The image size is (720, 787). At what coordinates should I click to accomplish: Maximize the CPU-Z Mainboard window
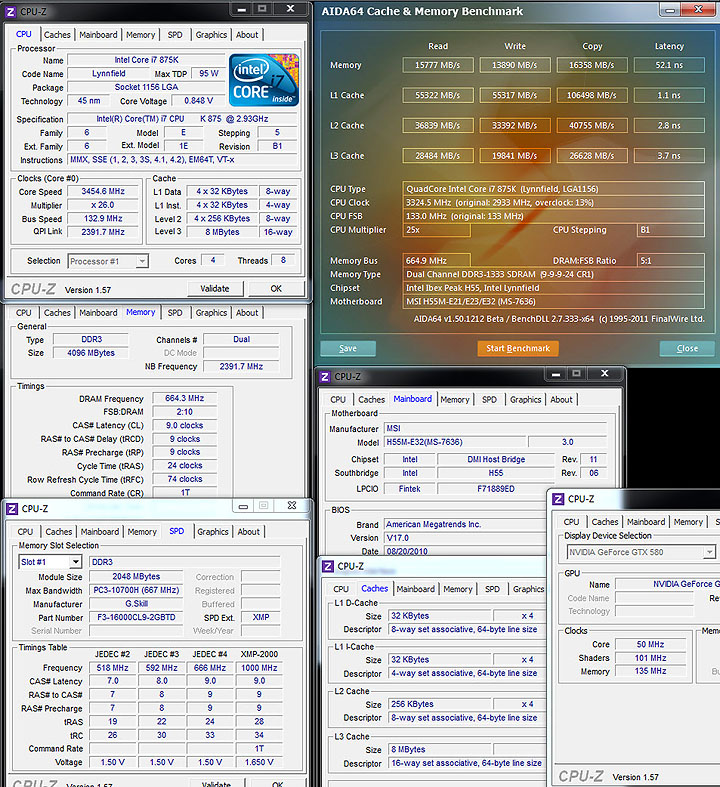(x=577, y=374)
